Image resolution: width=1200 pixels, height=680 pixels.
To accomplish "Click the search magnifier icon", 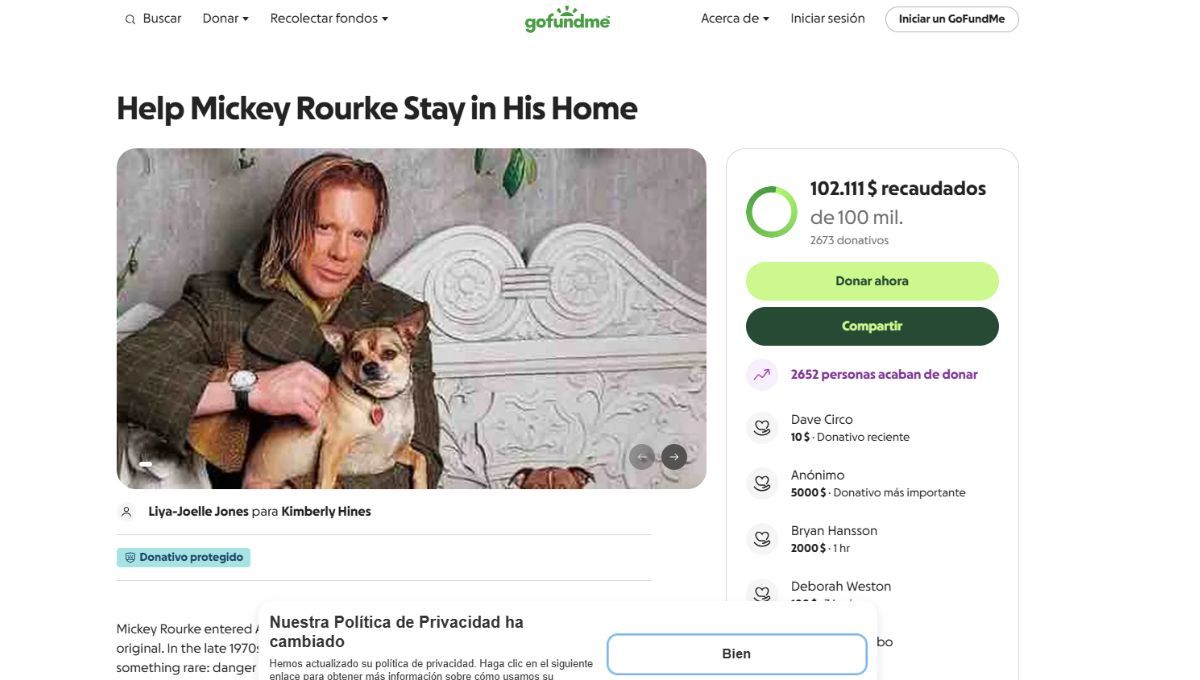I will coord(130,18).
